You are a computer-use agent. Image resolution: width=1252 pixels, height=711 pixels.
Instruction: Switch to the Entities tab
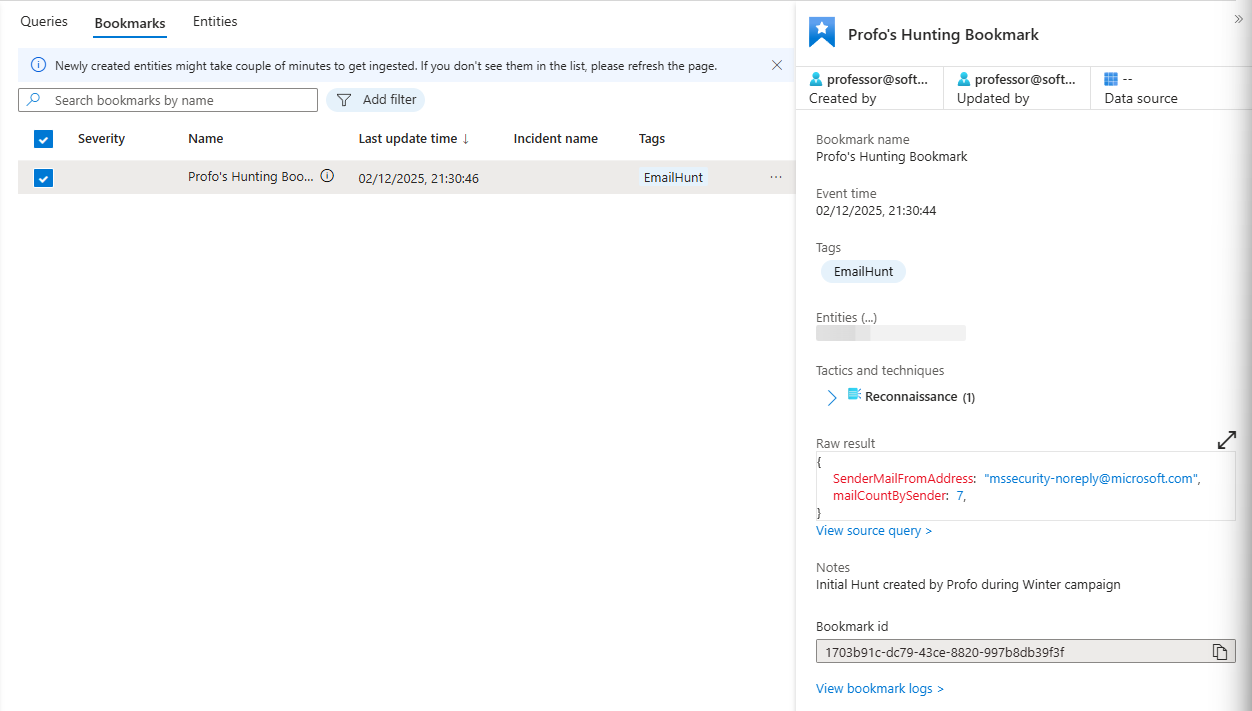pyautogui.click(x=215, y=22)
